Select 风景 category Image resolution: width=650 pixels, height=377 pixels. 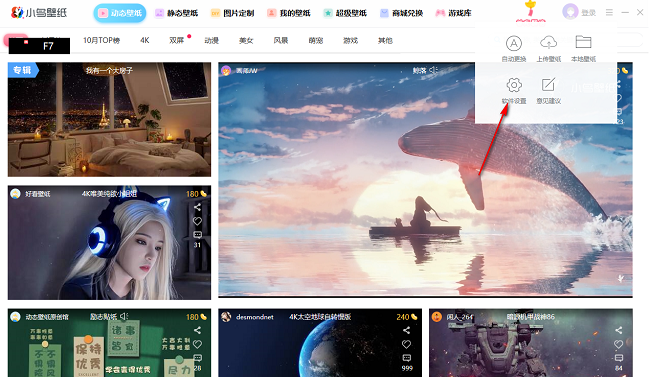coord(281,40)
